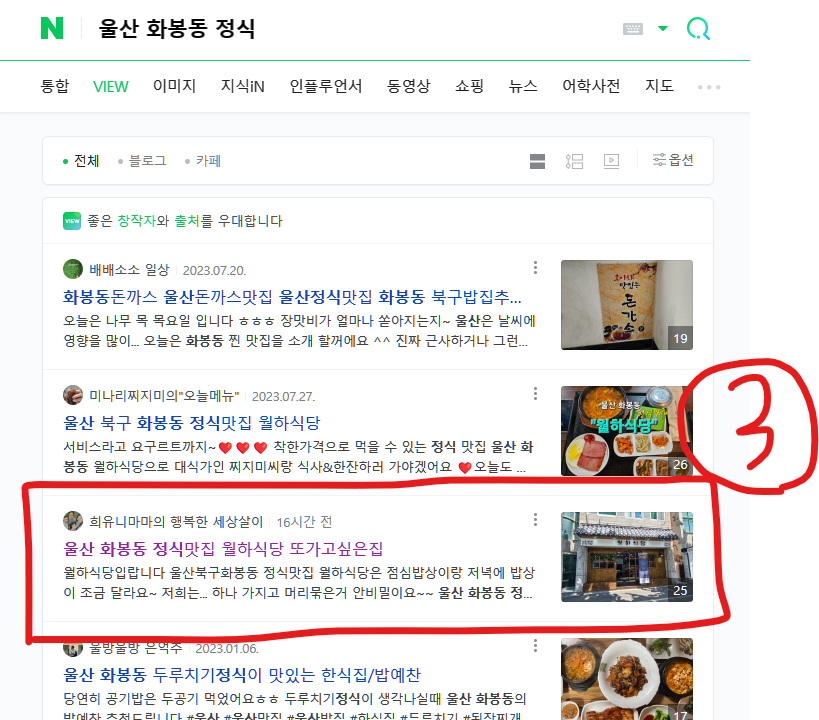Open post 울산 화봉동 두루치기정식이 맛있는 한식집/밥예찬
Viewport: 819px width, 720px height.
click(x=242, y=675)
